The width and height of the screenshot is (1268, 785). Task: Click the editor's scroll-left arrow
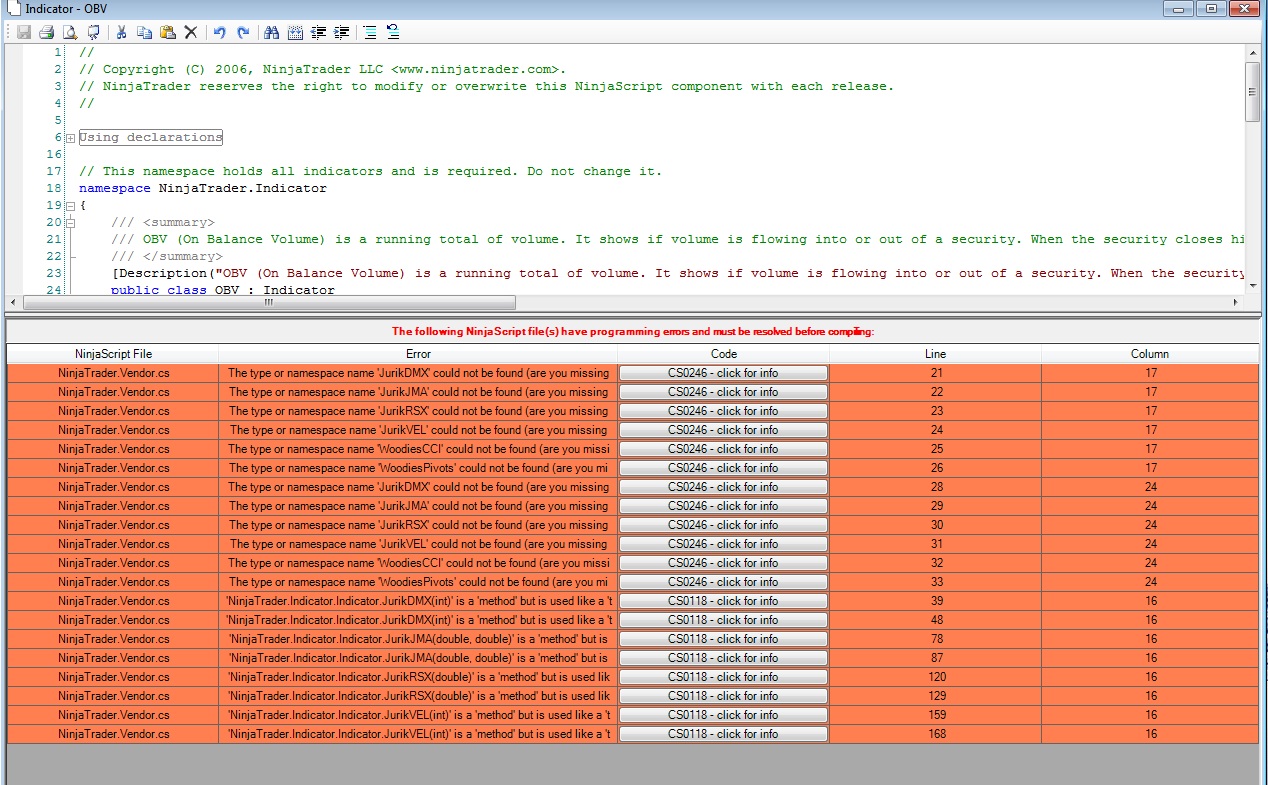click(x=13, y=301)
